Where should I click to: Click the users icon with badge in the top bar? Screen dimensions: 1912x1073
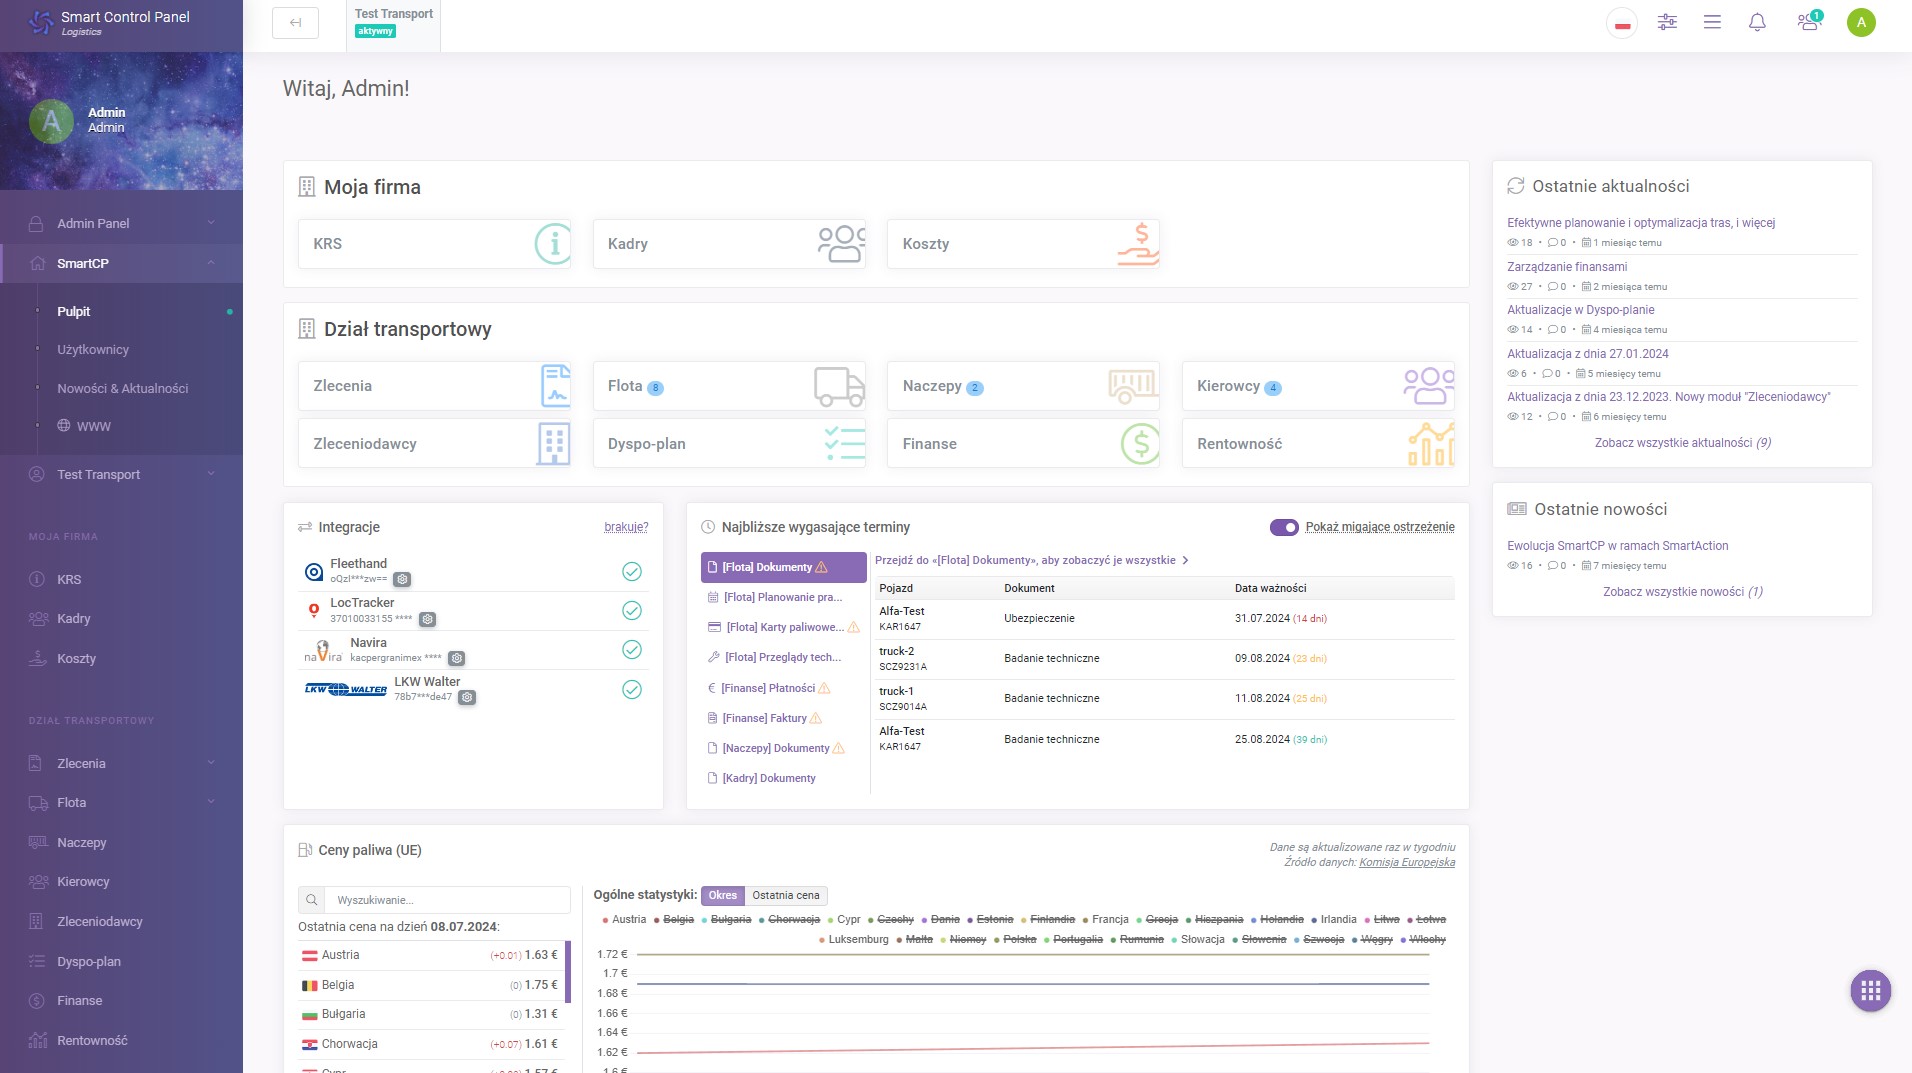1809,21
